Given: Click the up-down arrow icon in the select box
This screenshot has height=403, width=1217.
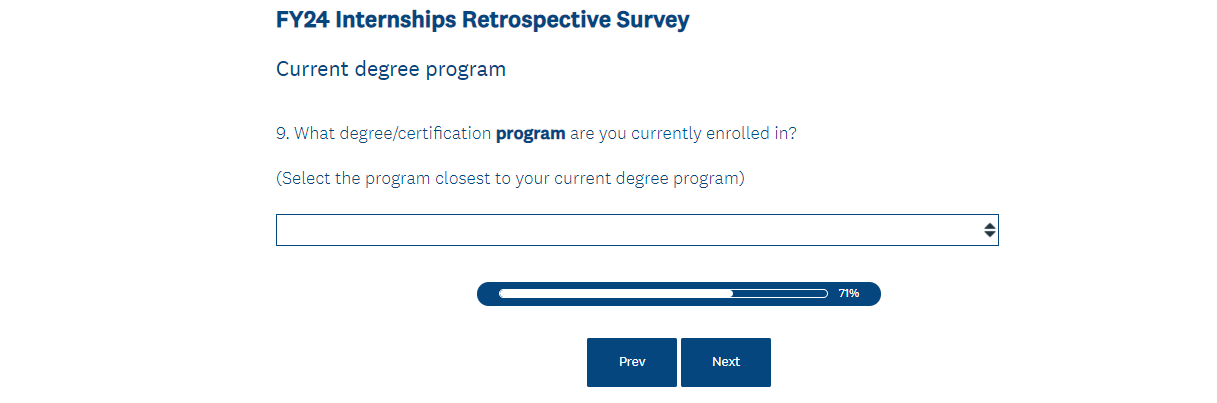Looking at the screenshot, I should [989, 230].
